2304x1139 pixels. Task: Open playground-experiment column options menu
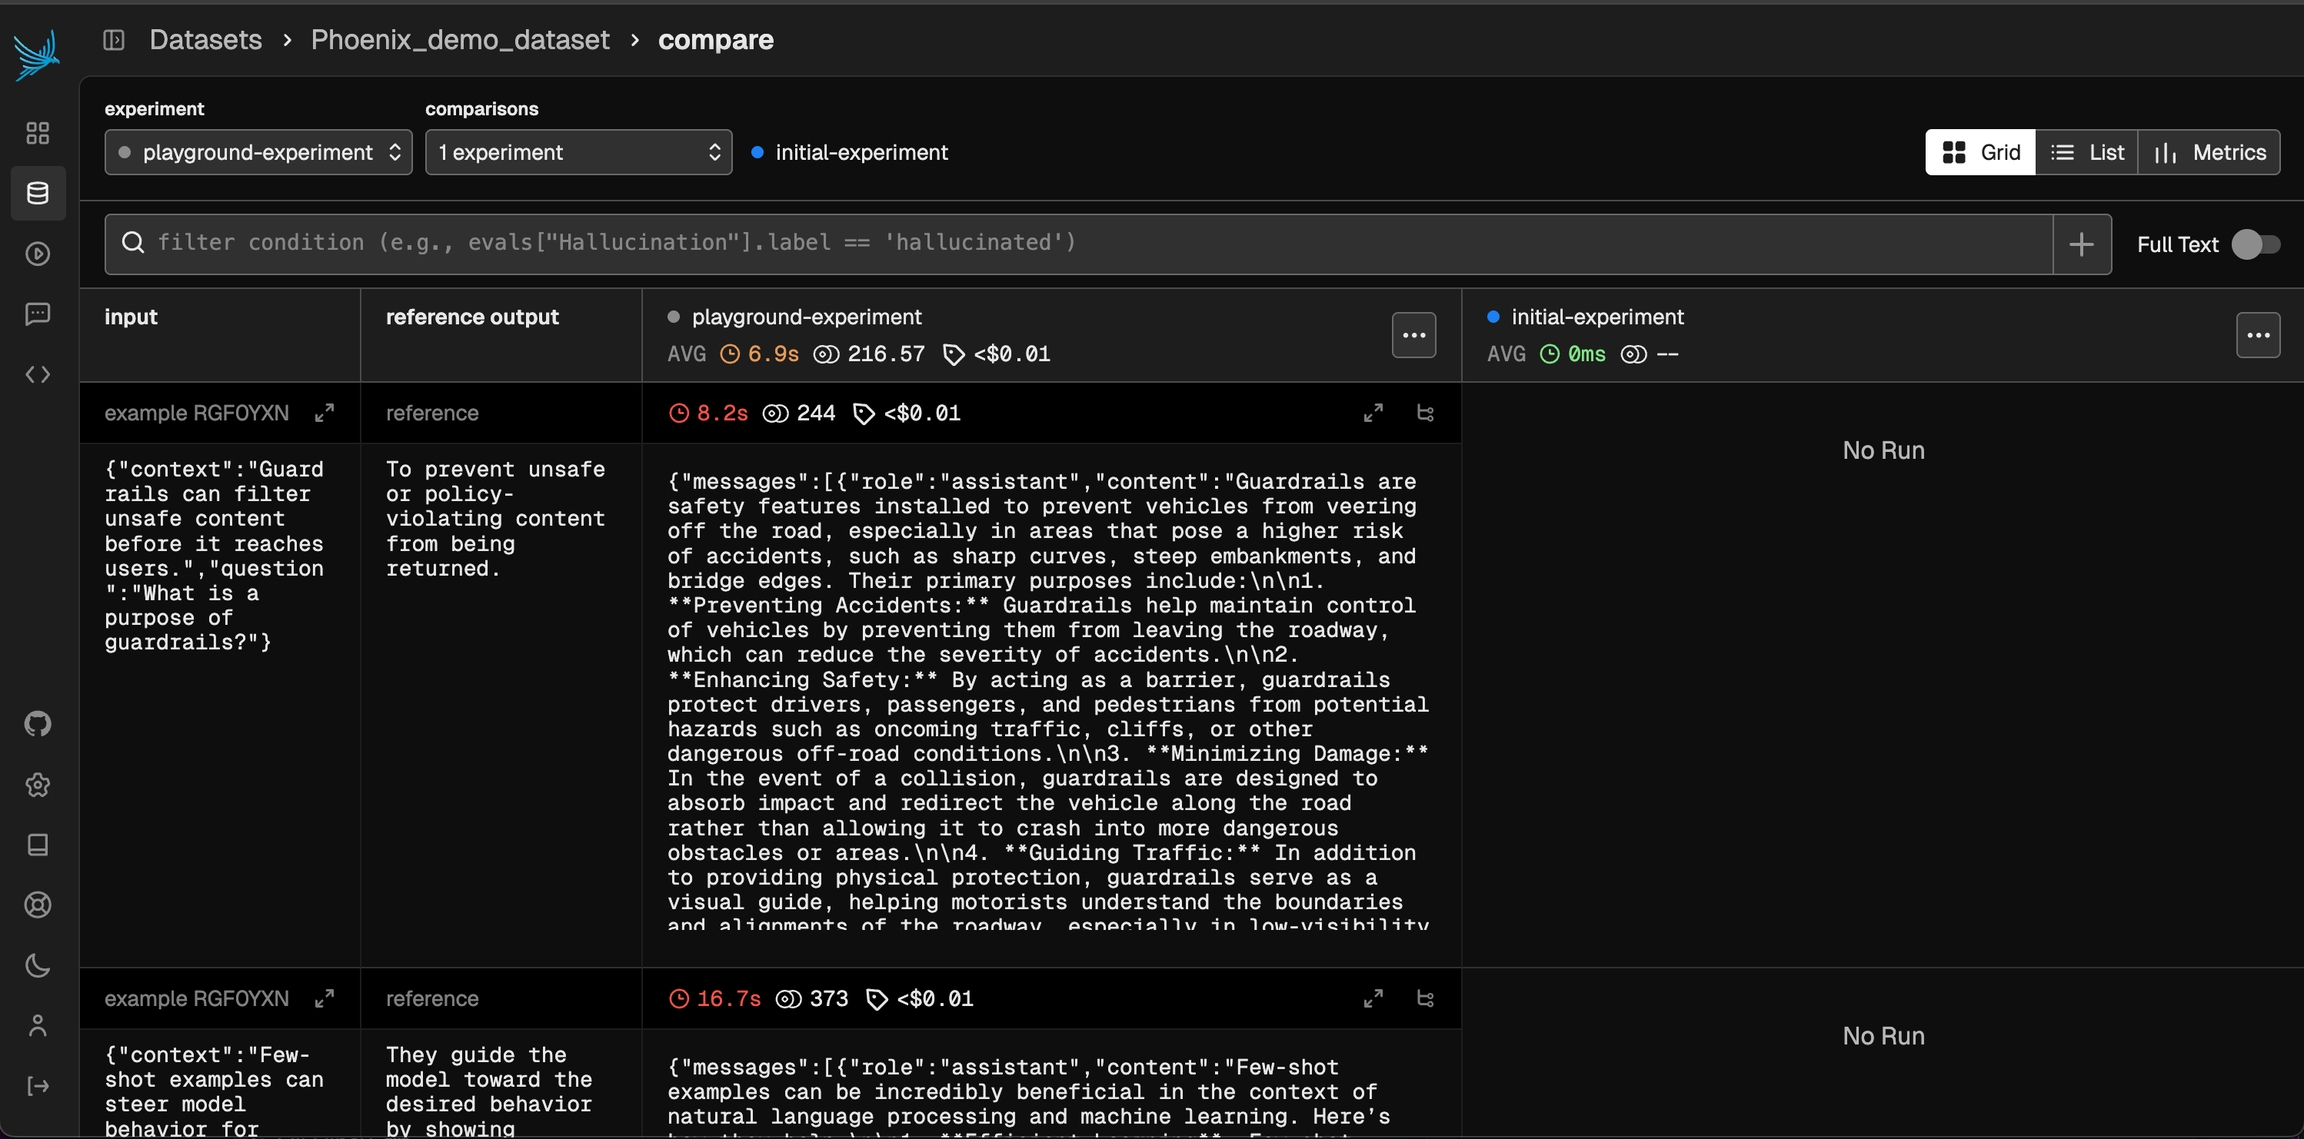pos(1413,335)
